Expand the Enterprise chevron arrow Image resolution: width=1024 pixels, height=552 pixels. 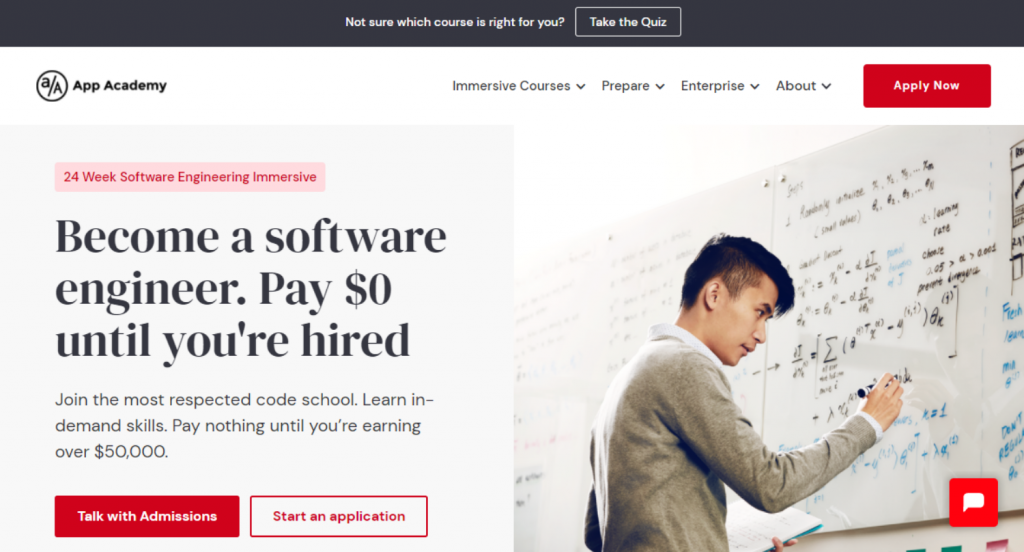(754, 86)
